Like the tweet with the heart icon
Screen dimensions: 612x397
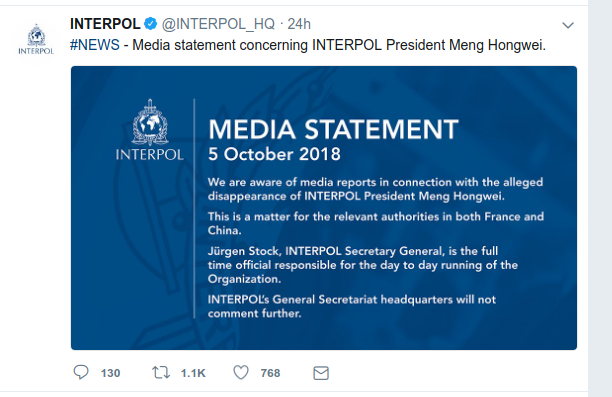coord(241,372)
